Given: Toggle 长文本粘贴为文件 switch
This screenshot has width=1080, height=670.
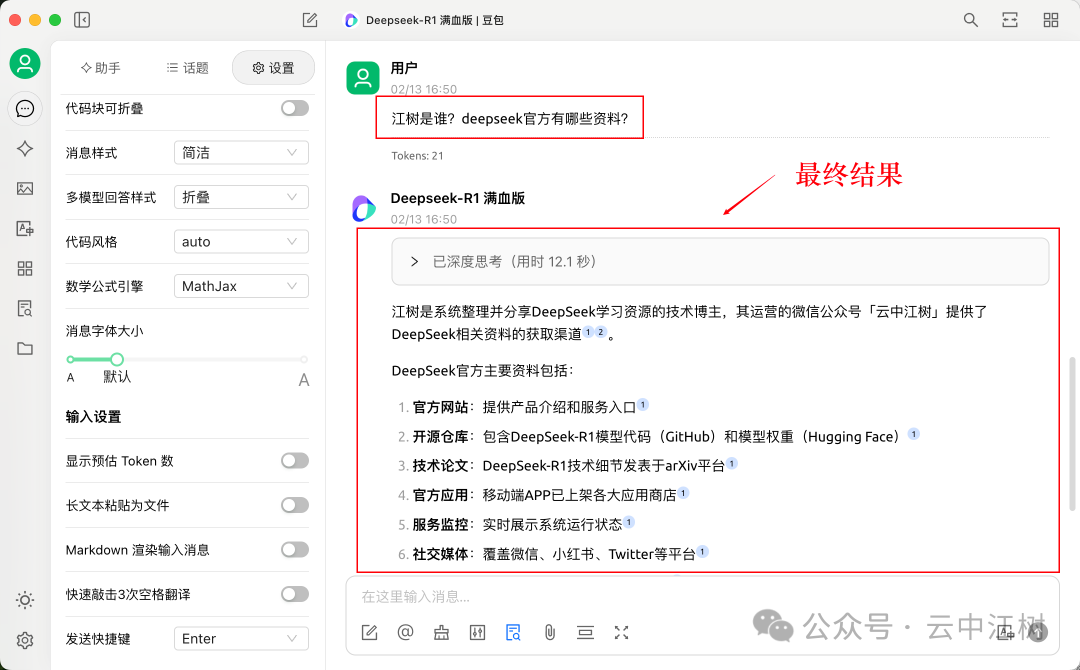Looking at the screenshot, I should click(x=295, y=505).
